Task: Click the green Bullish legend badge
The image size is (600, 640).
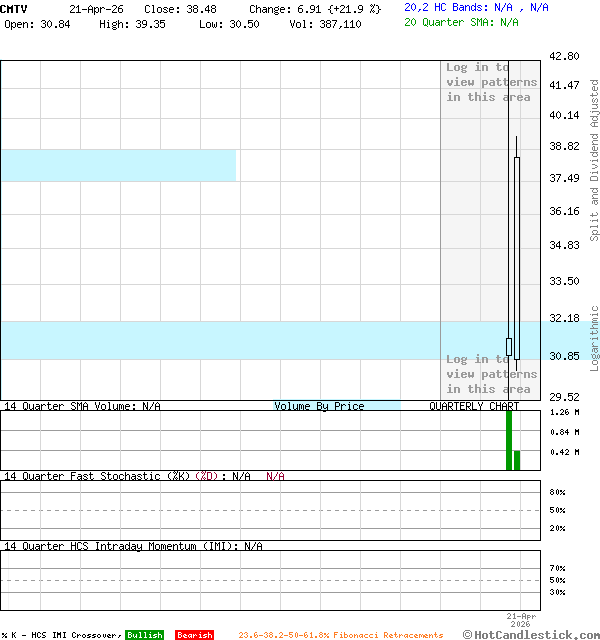Action: pos(144,635)
